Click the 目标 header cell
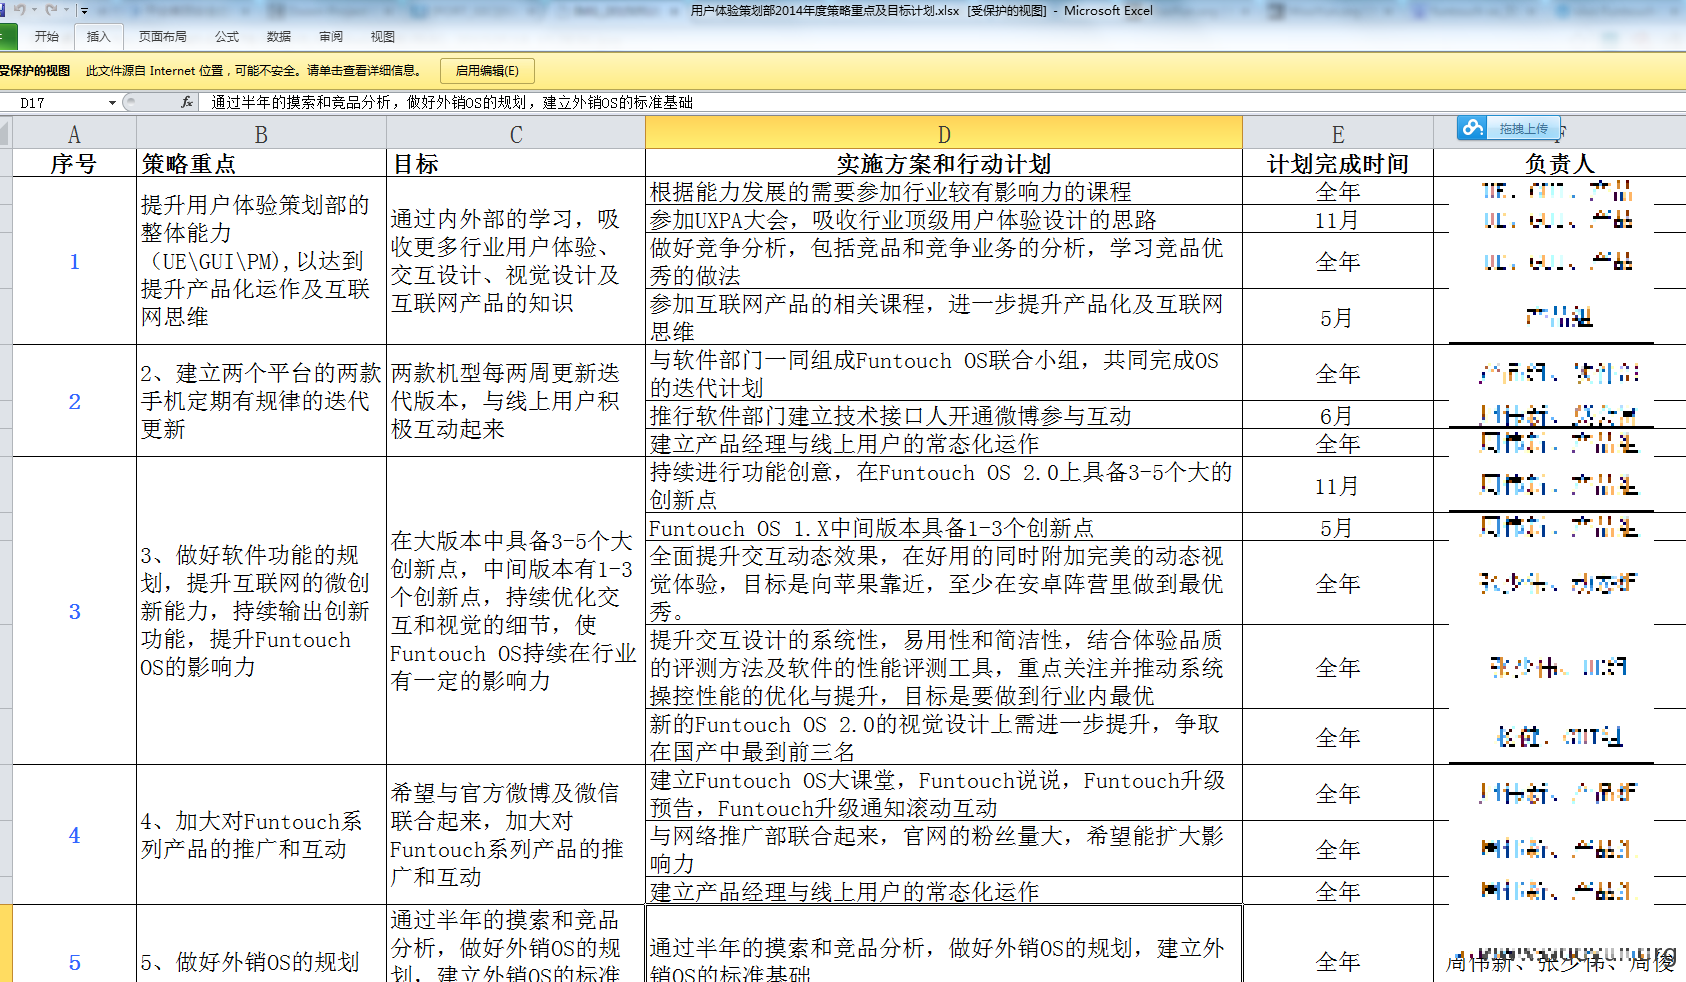1686x982 pixels. click(516, 164)
